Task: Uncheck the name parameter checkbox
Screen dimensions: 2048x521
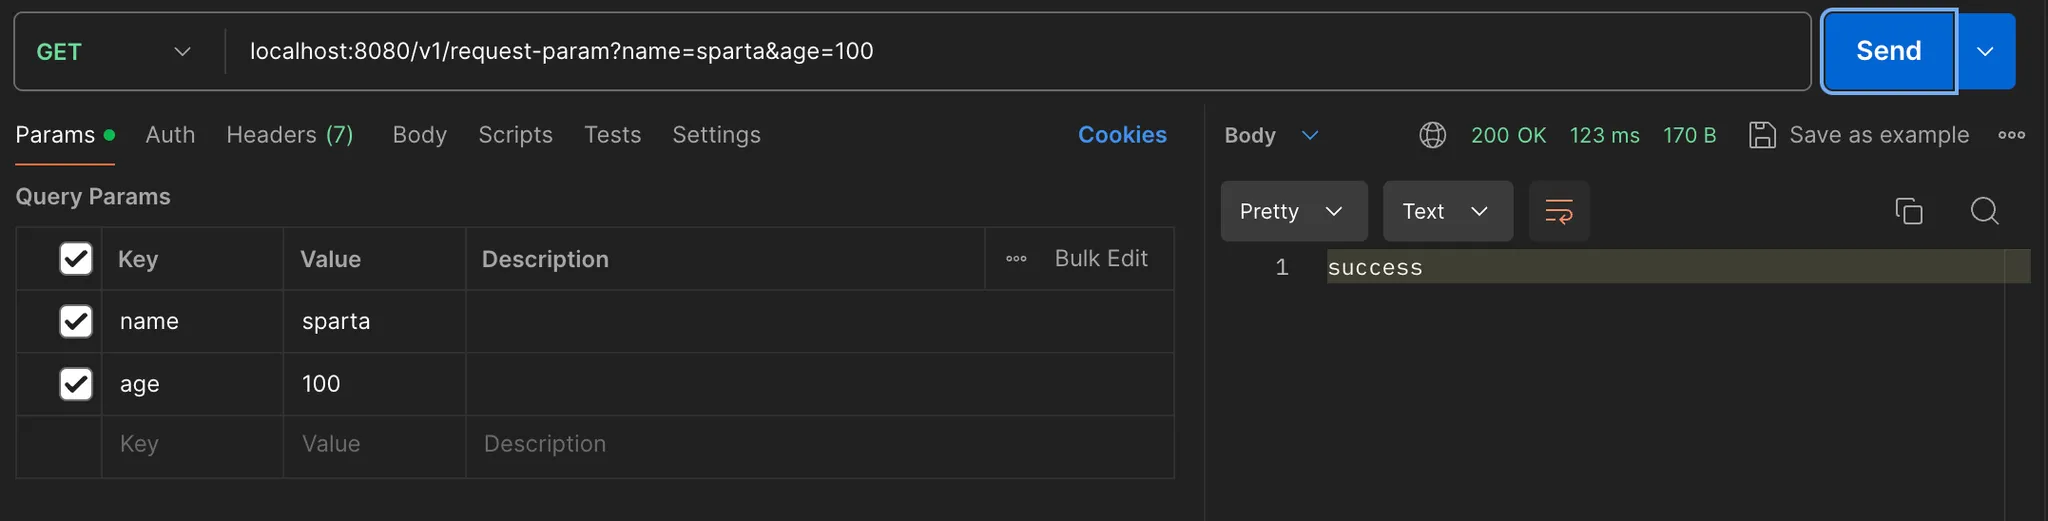Action: (76, 321)
